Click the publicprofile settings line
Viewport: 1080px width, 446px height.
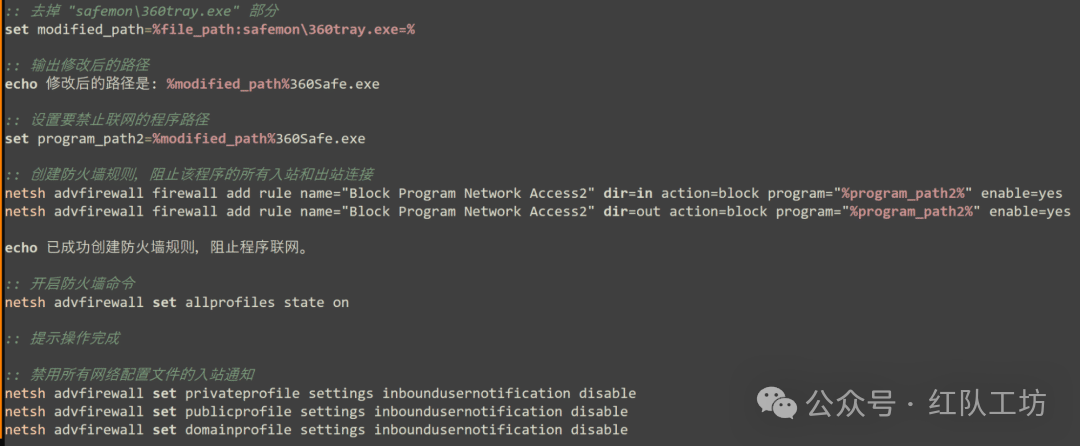316,412
